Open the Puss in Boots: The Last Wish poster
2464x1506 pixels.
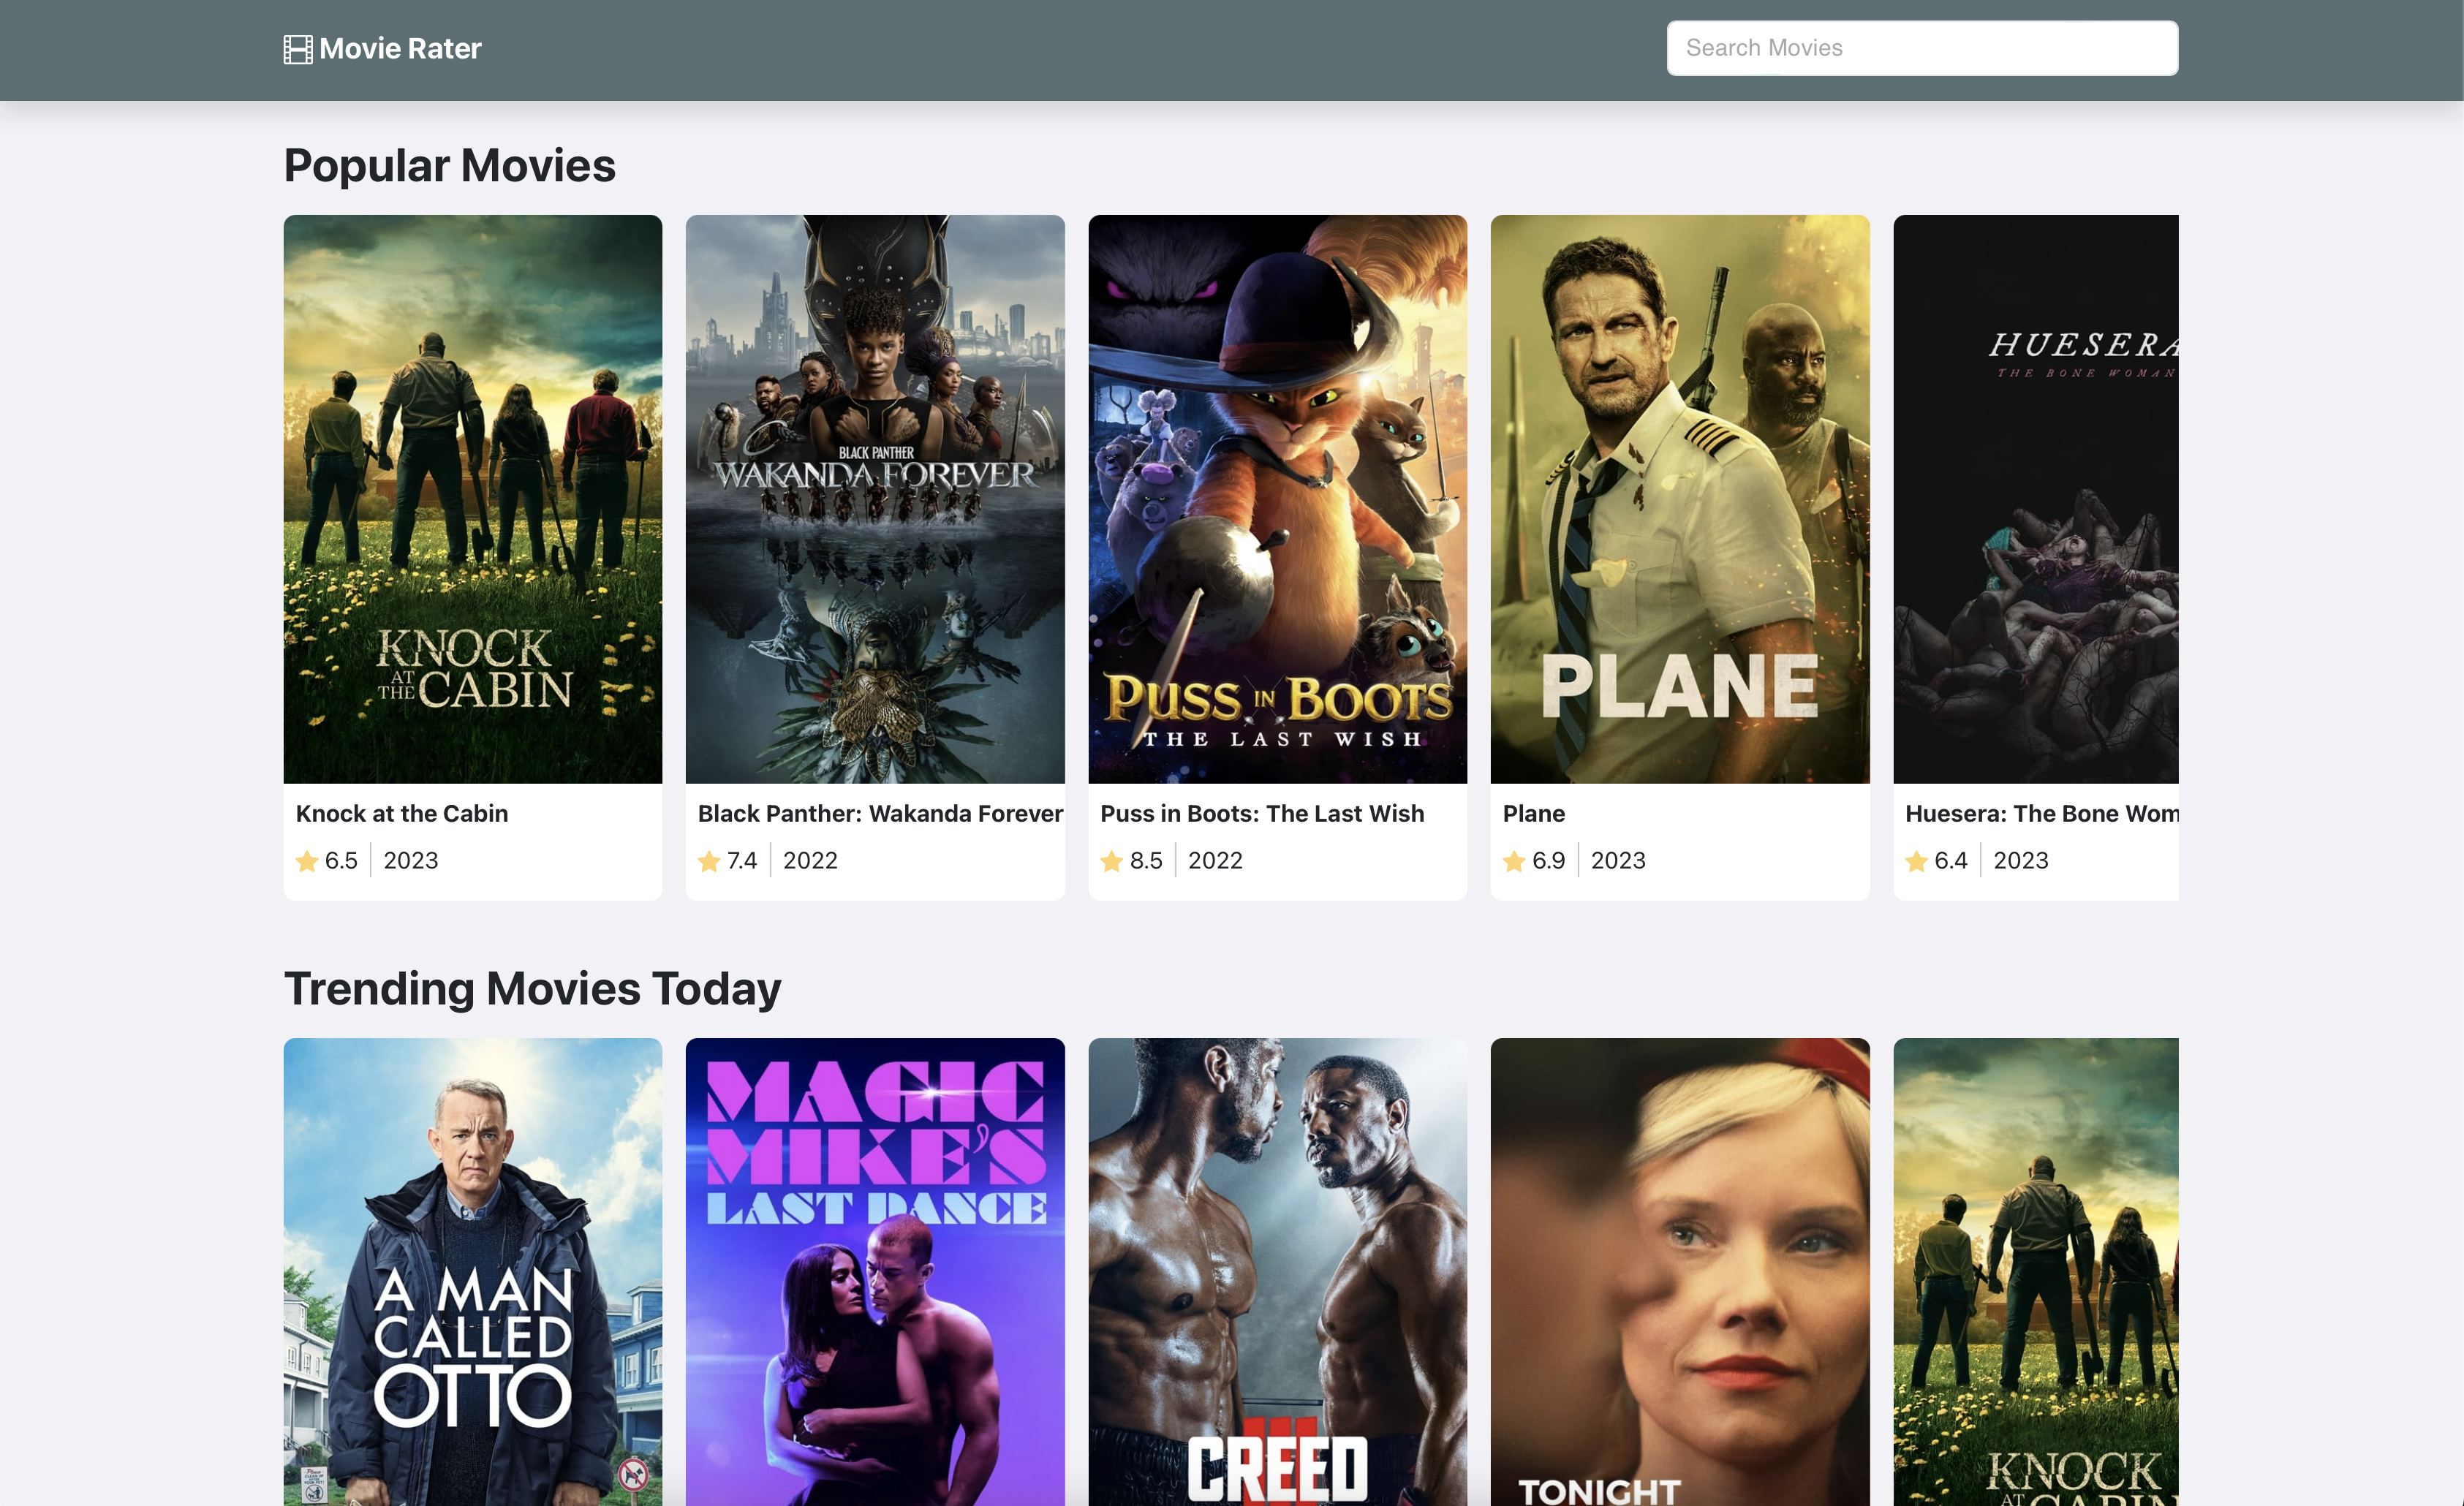1277,499
